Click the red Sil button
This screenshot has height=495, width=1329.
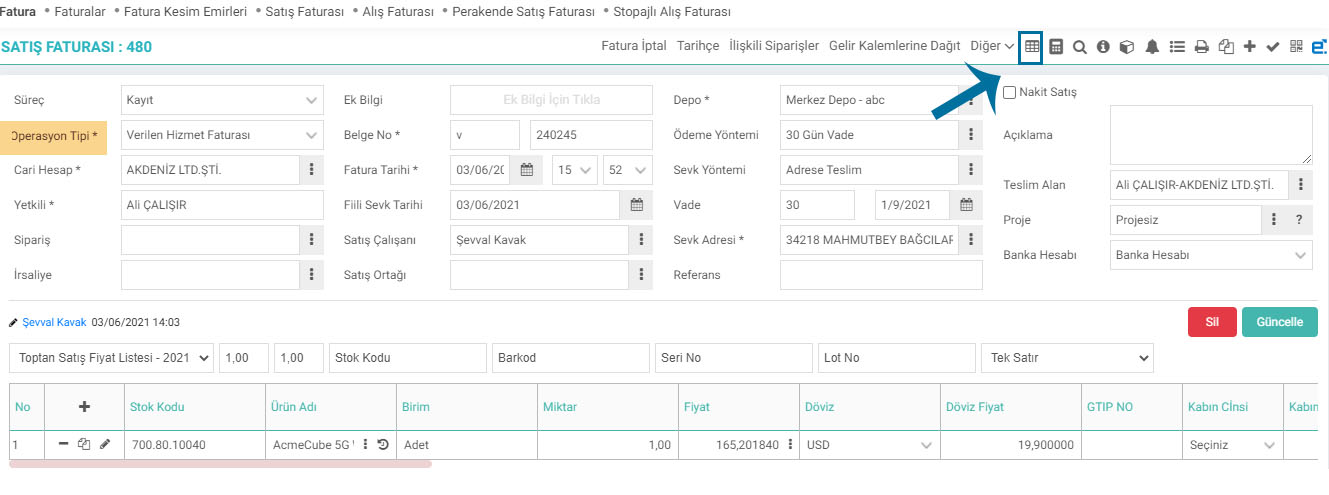(x=1212, y=322)
